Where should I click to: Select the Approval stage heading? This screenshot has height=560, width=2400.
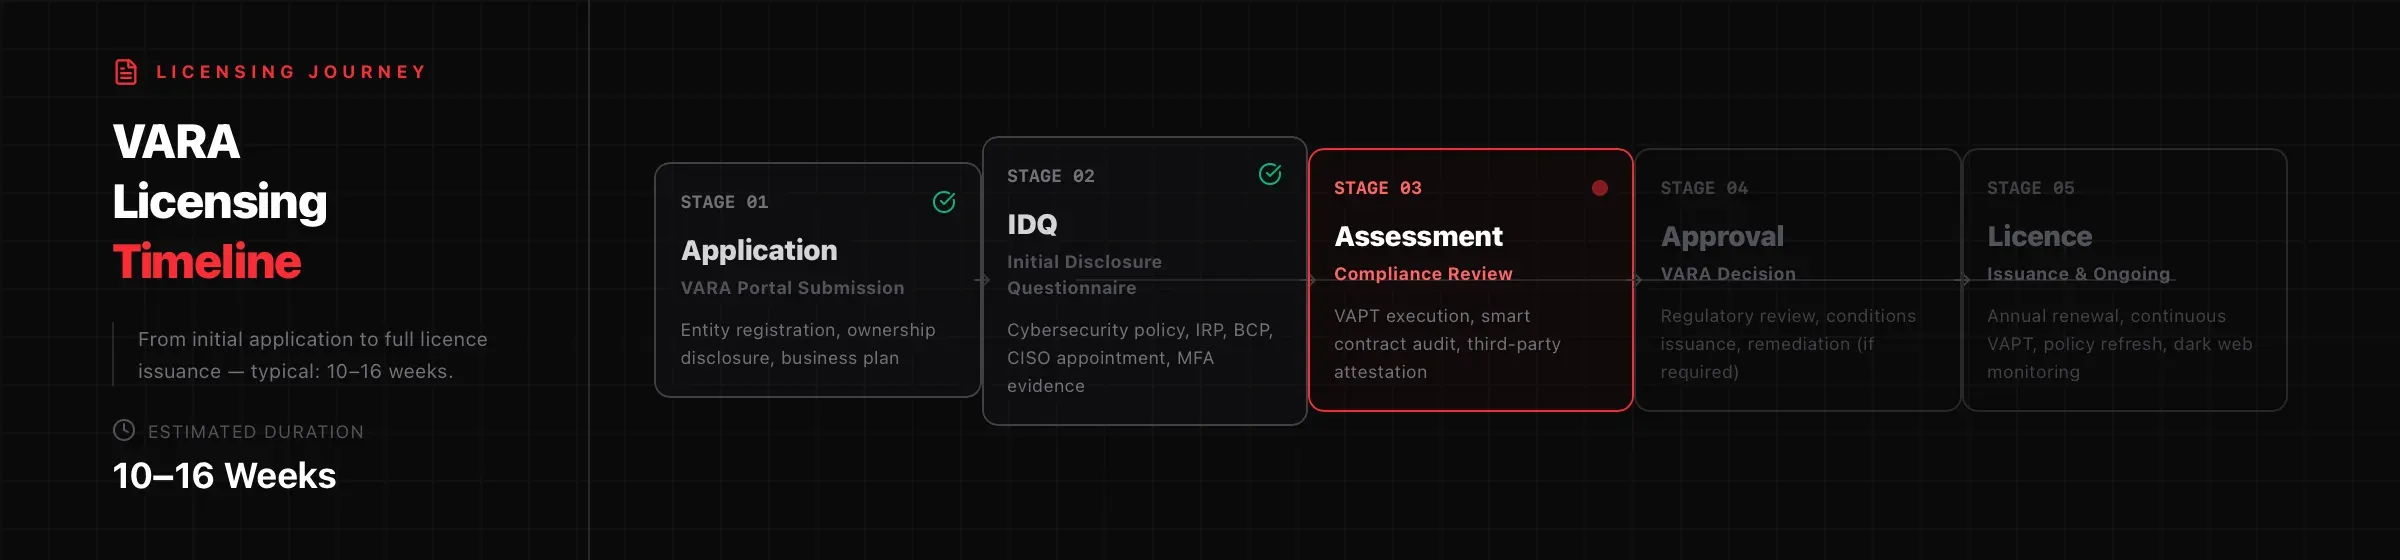point(1722,236)
